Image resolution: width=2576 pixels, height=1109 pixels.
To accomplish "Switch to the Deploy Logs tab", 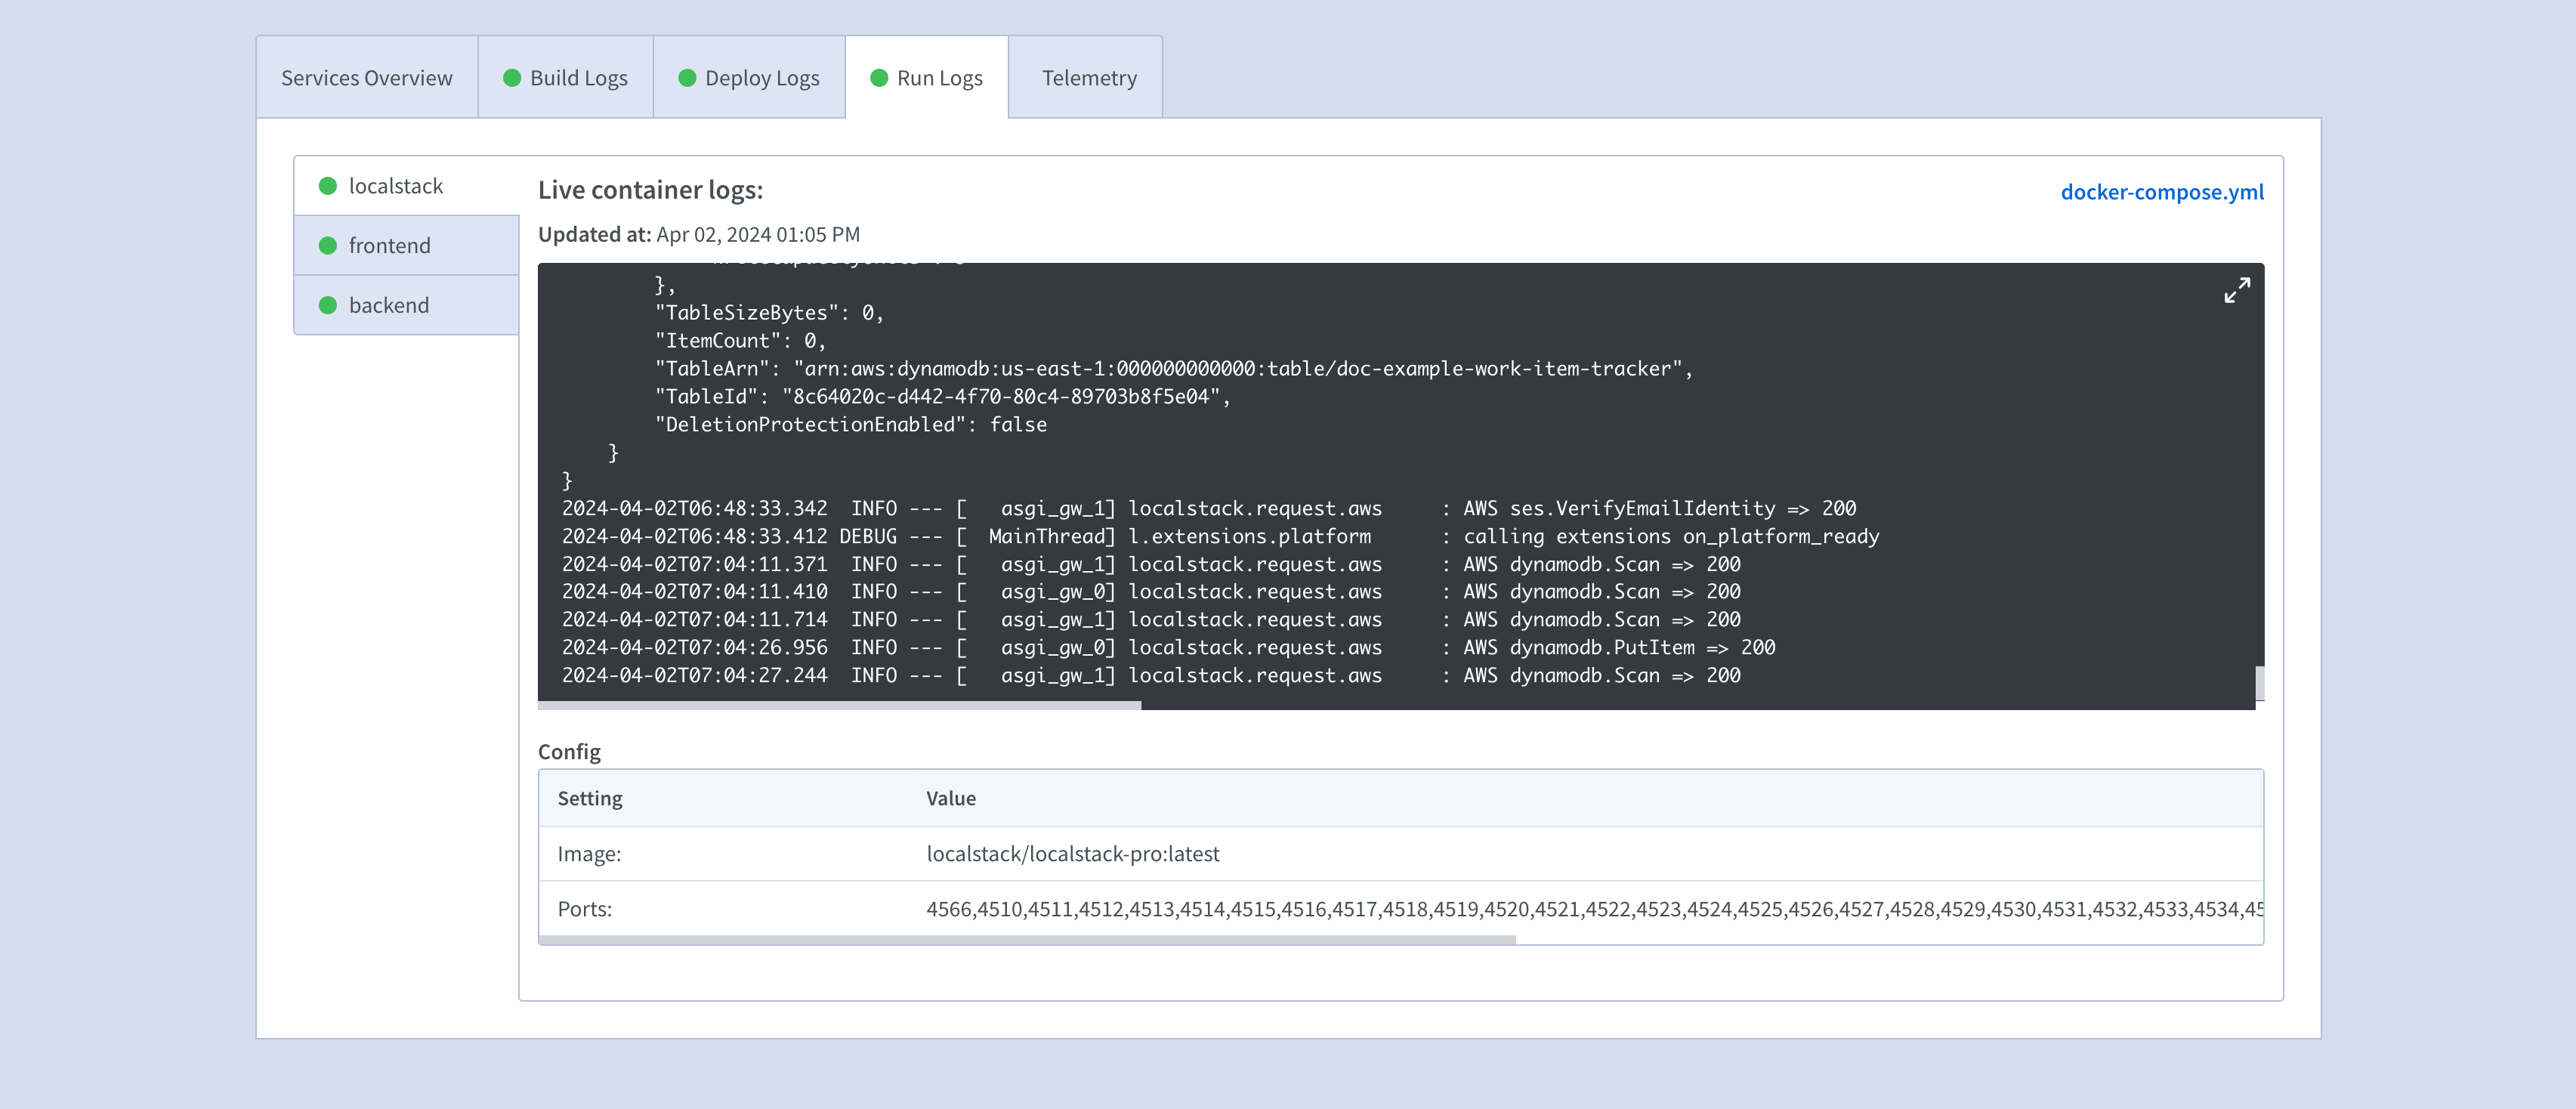I will [x=761, y=76].
